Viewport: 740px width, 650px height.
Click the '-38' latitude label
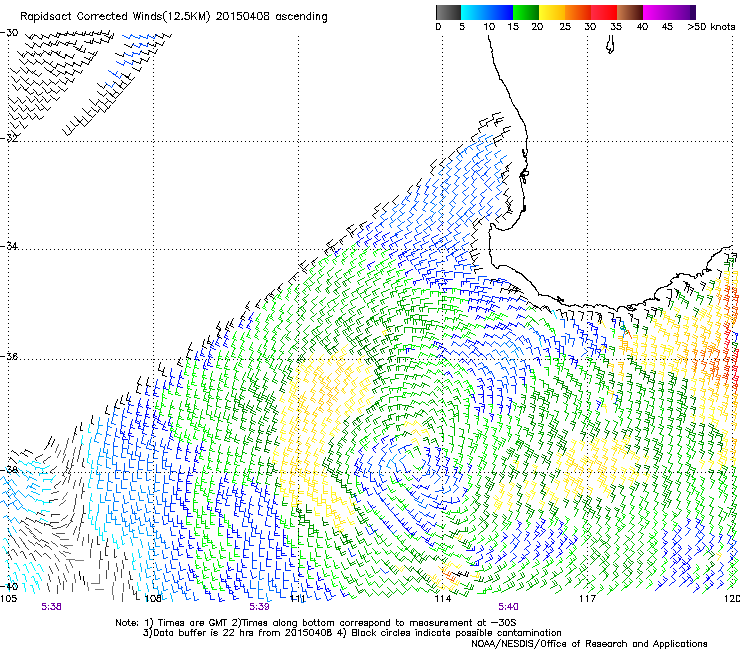click(9, 469)
